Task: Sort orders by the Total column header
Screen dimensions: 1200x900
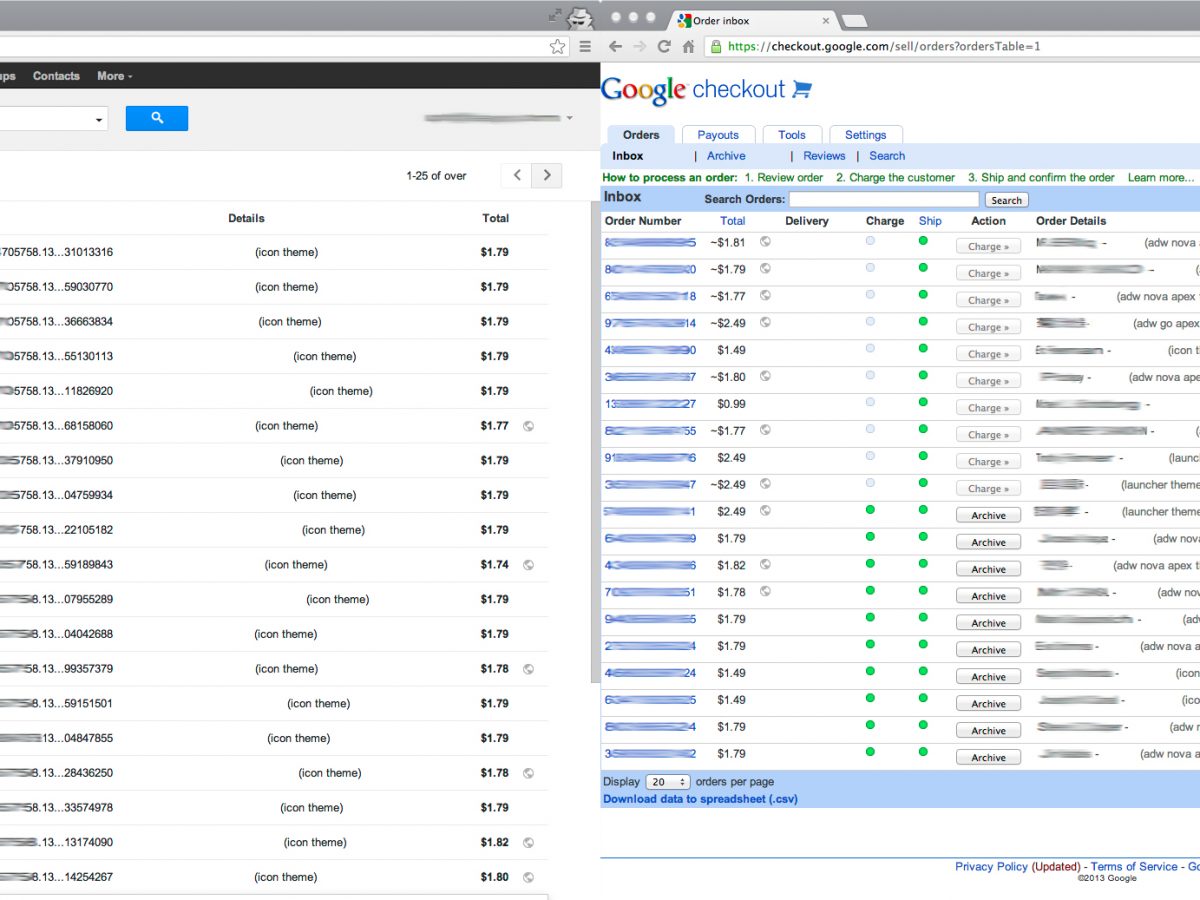Action: pos(732,221)
